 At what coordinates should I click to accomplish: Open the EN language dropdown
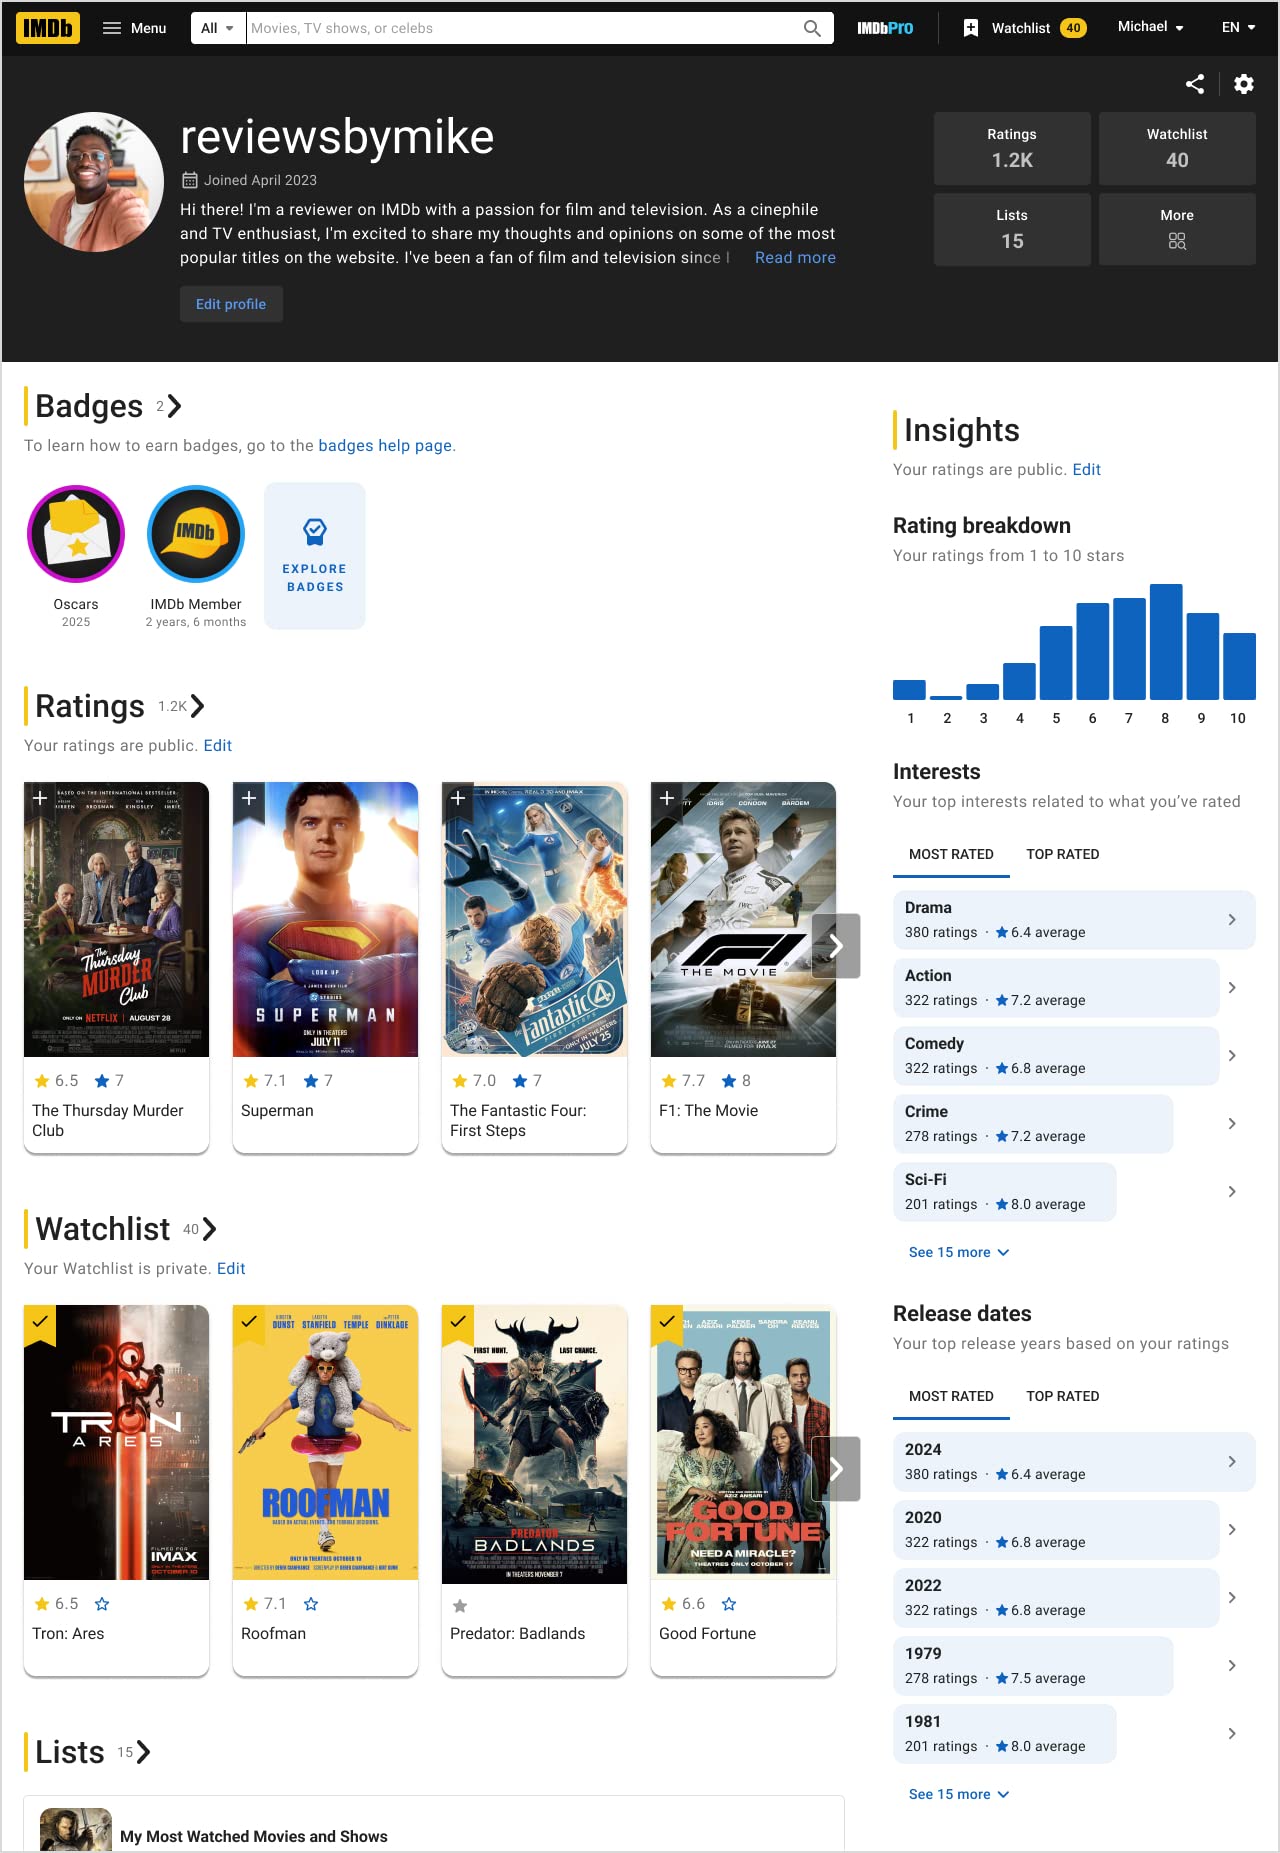click(x=1238, y=28)
